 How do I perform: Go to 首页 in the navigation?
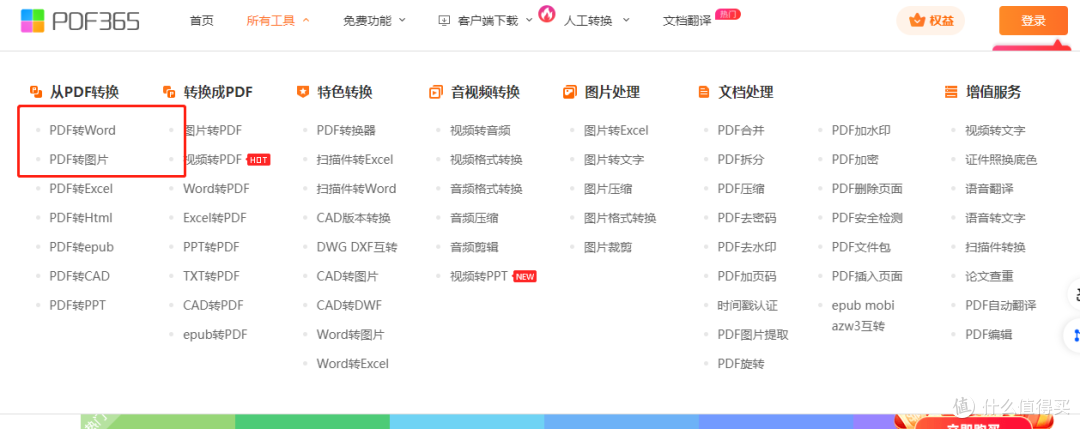point(202,21)
